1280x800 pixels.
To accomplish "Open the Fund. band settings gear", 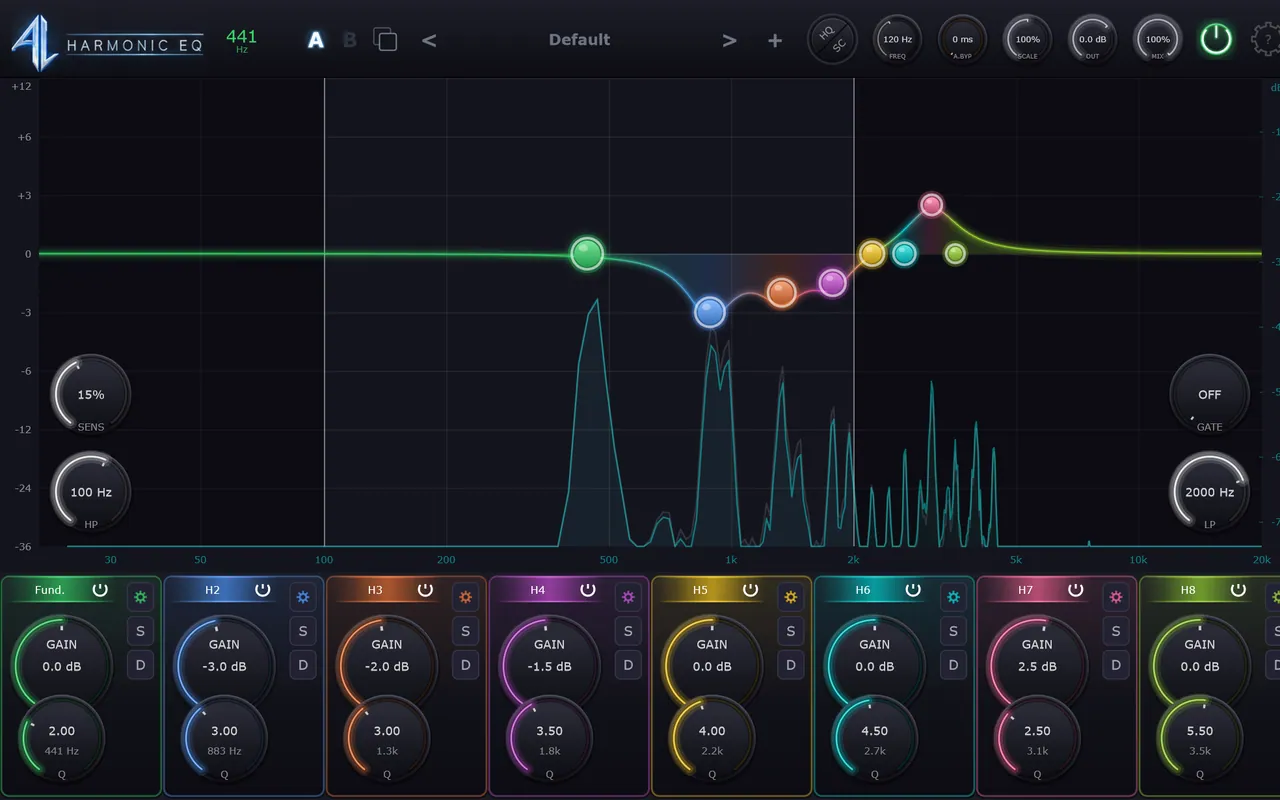I will tap(141, 598).
